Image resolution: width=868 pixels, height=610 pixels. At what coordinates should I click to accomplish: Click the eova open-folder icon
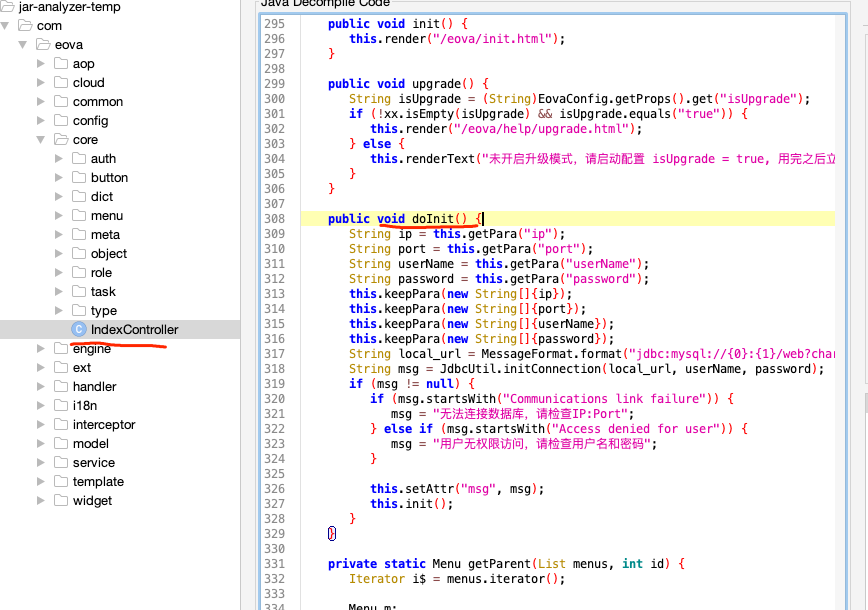point(43,44)
